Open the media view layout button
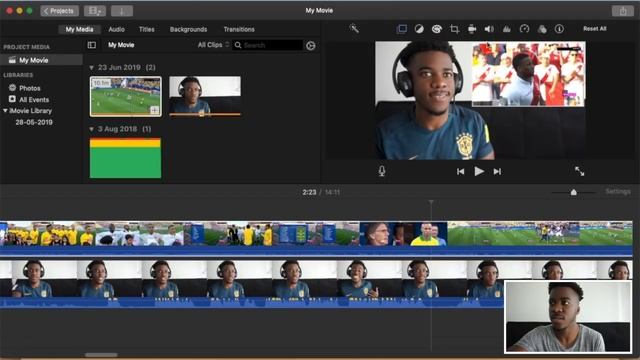This screenshot has height=360, width=640. pos(95,11)
